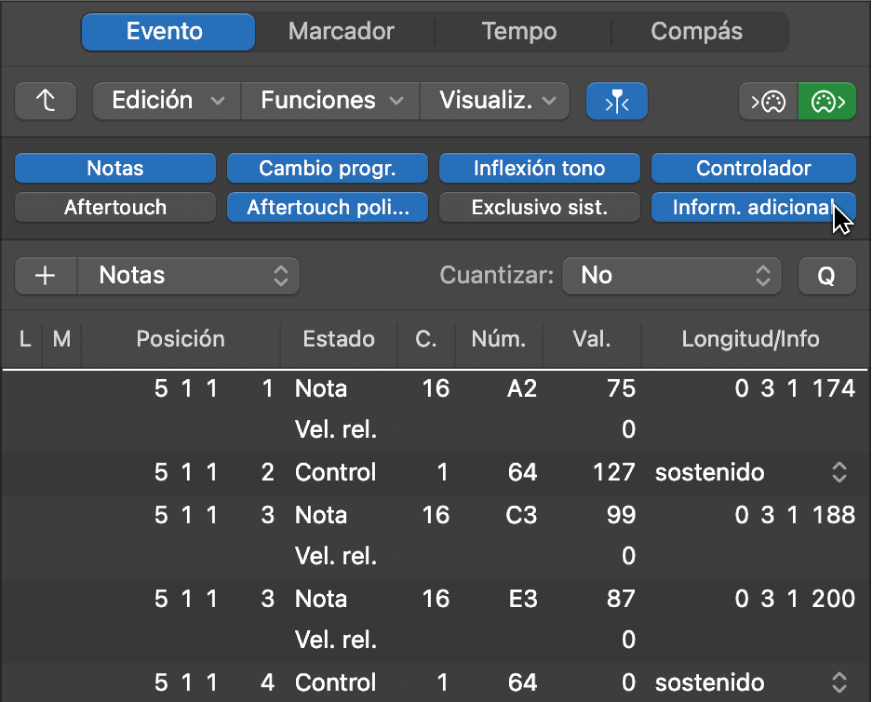This screenshot has height=702, width=872.
Task: Activate the Inform. adicional filter
Action: pyautogui.click(x=753, y=207)
